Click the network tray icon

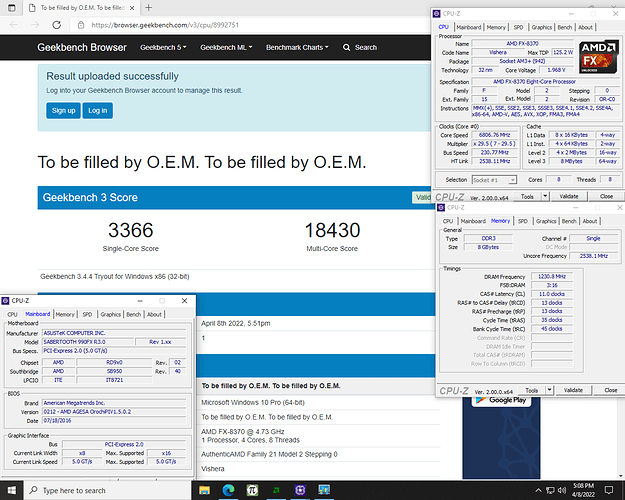click(550, 490)
